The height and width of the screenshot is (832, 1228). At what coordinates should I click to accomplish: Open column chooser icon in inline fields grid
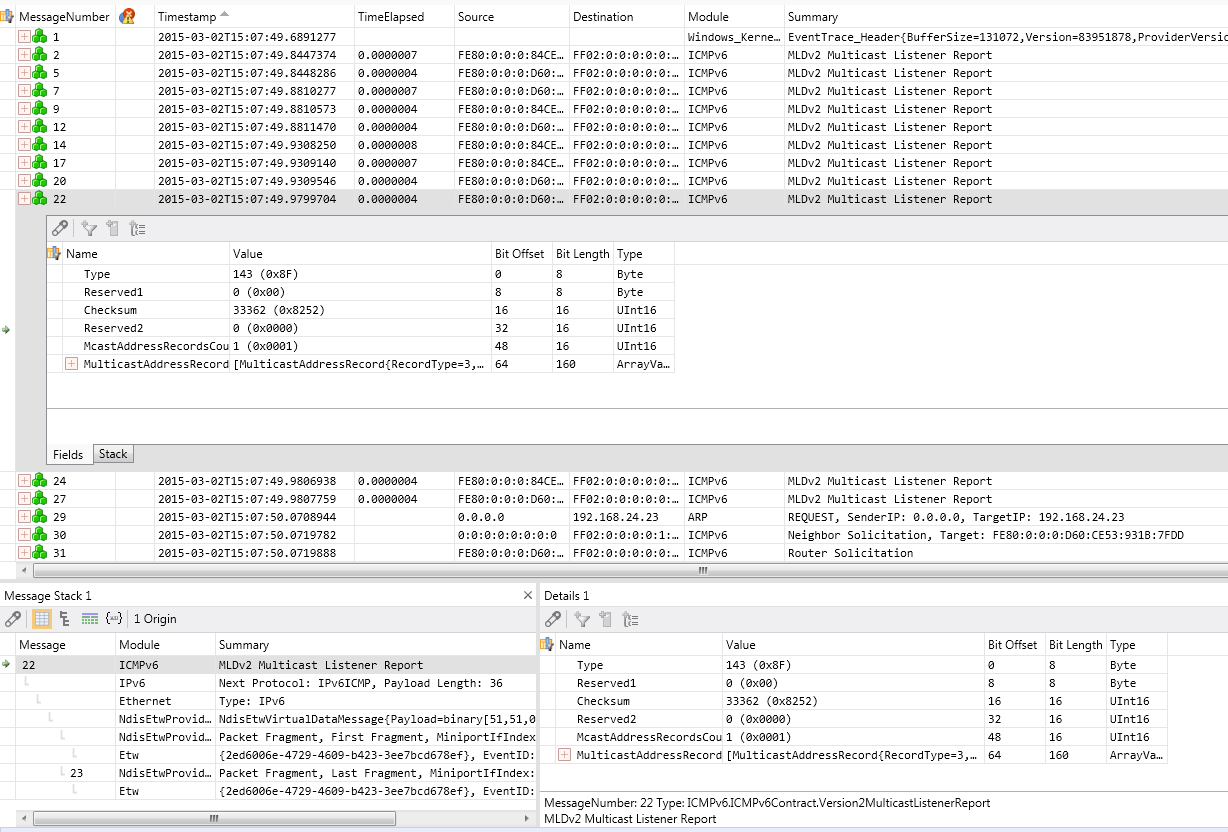[x=54, y=253]
